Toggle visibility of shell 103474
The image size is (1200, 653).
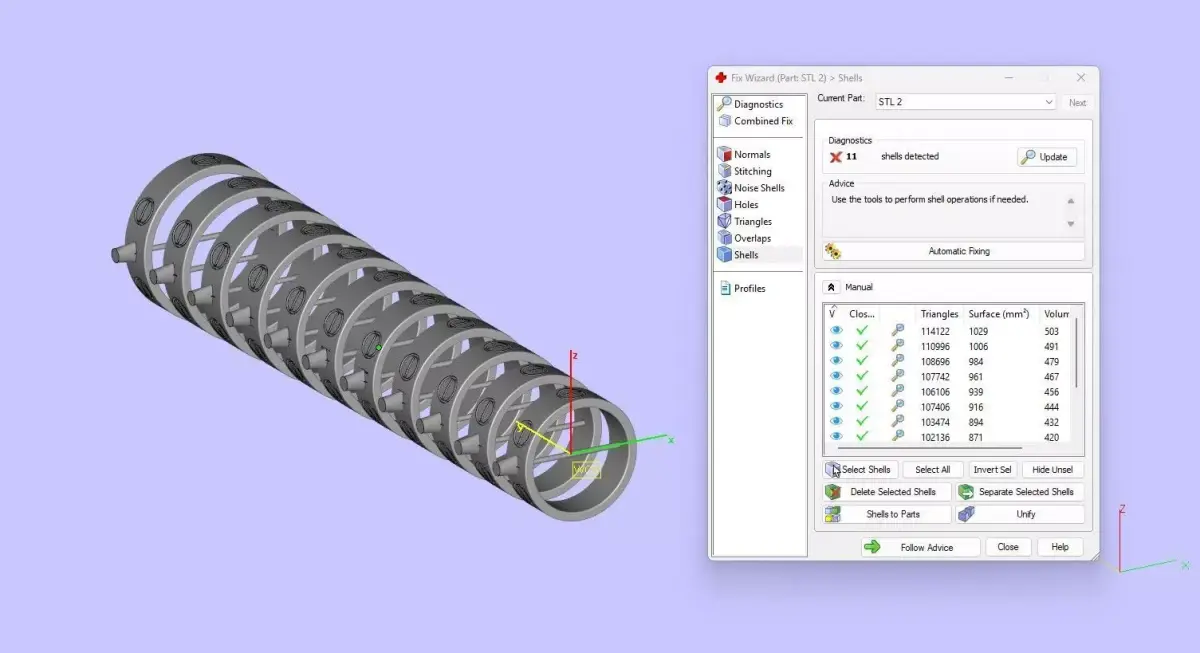[x=836, y=422]
